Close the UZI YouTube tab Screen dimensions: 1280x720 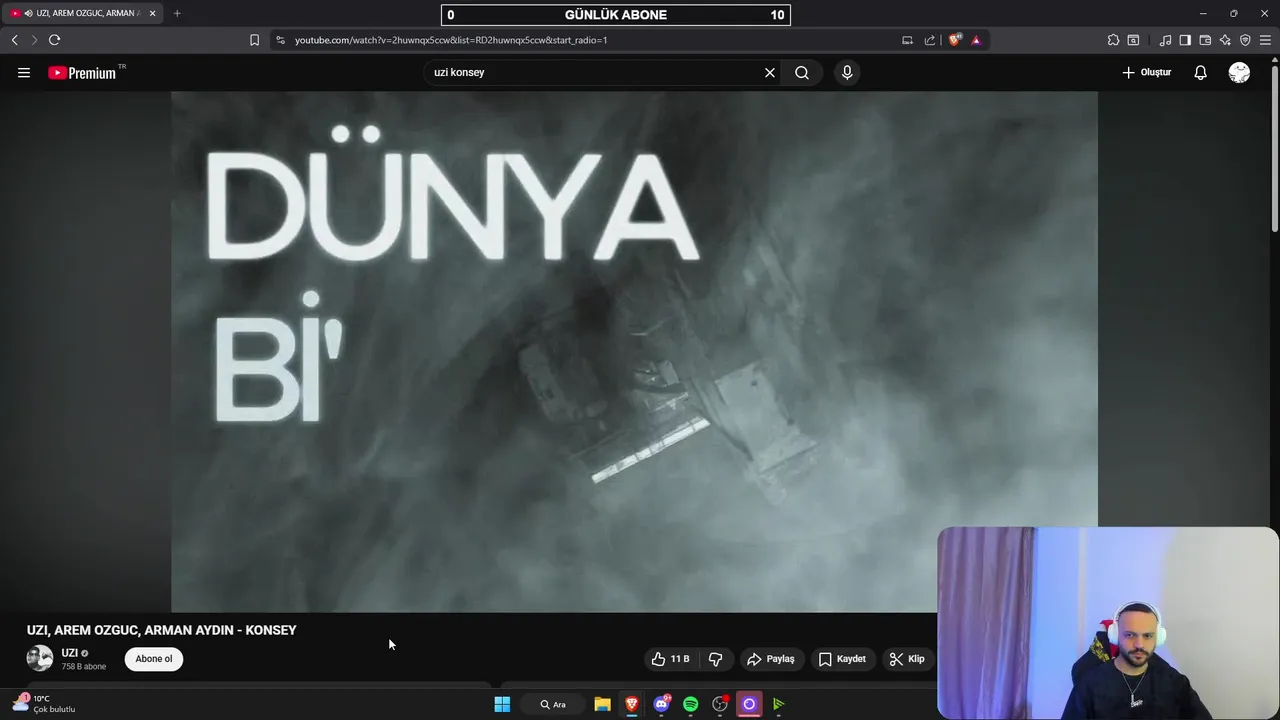click(x=152, y=13)
